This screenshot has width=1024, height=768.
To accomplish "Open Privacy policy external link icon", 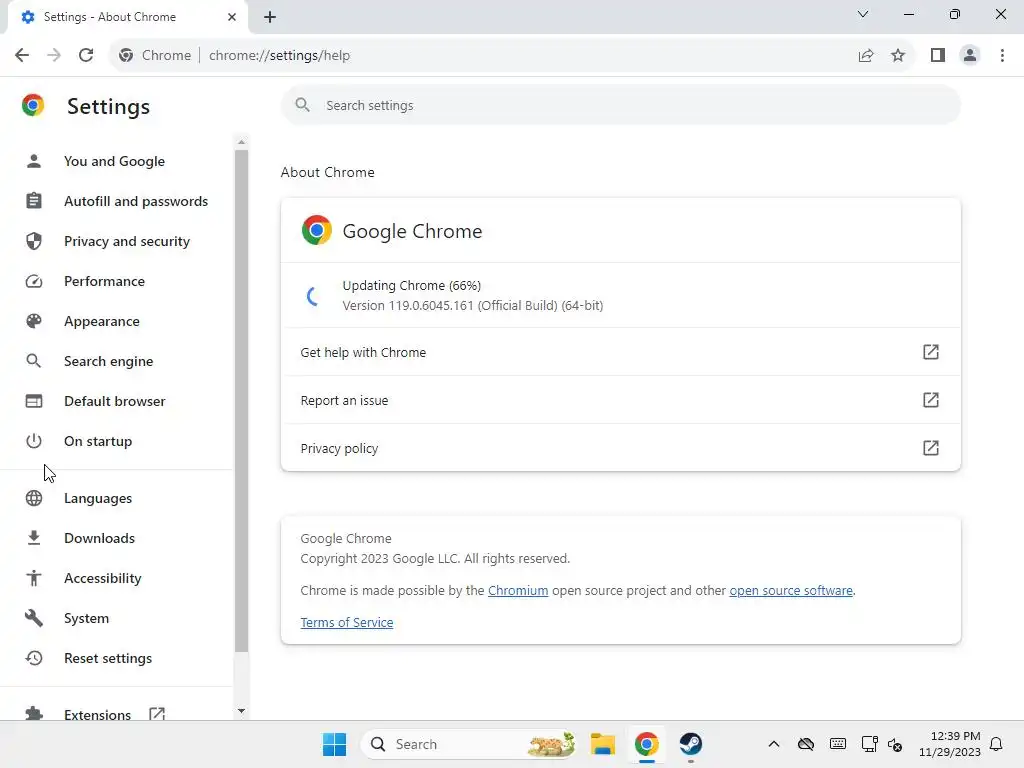I will pyautogui.click(x=931, y=448).
